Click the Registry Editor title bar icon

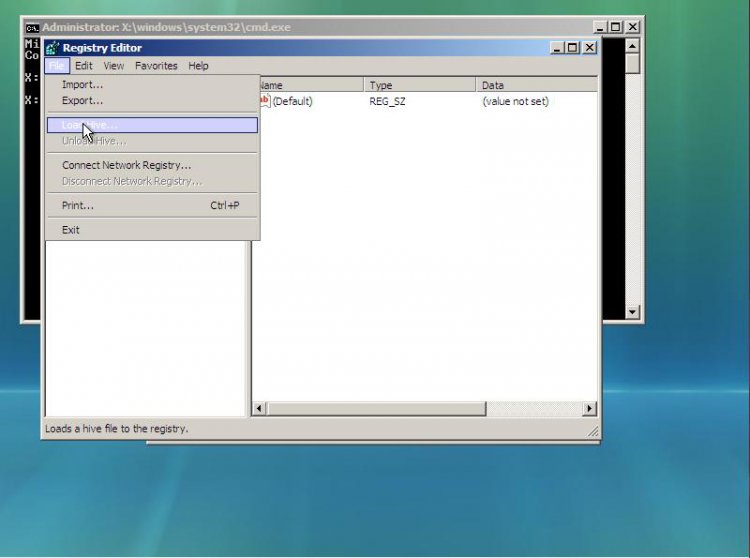[x=53, y=48]
